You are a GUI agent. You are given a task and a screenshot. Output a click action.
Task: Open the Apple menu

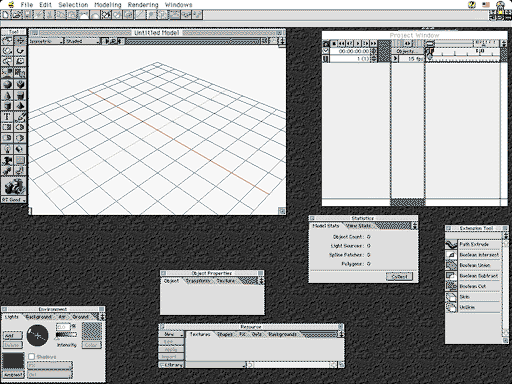tap(11, 5)
